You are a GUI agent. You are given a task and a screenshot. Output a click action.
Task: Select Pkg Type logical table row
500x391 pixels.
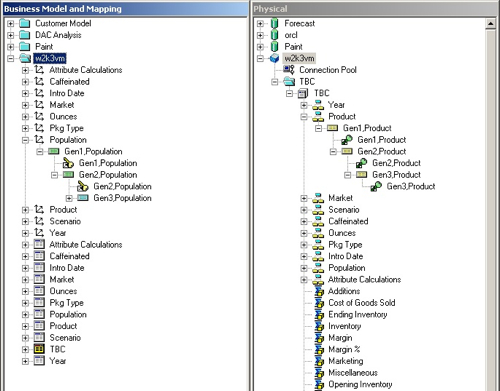(66, 303)
